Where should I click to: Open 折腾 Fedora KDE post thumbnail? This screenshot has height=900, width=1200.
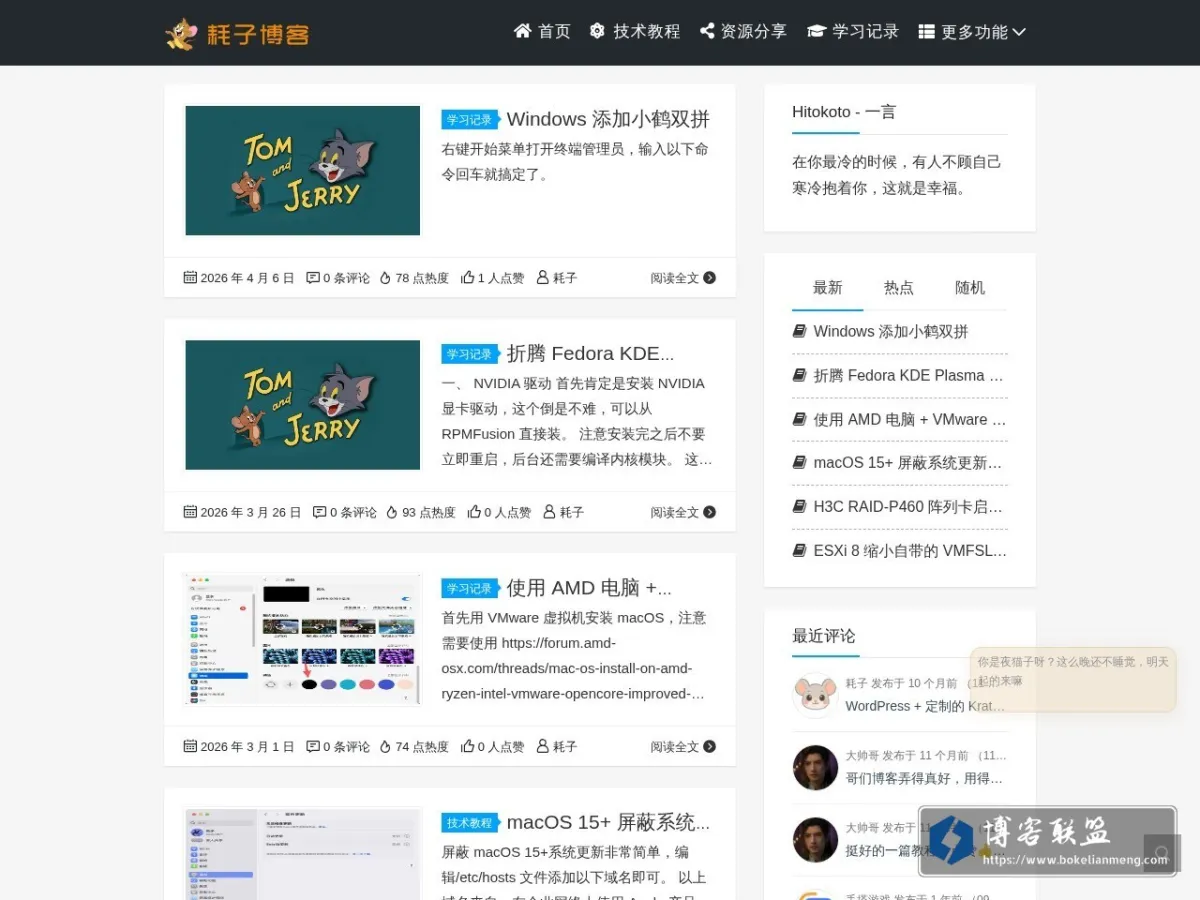tap(302, 405)
